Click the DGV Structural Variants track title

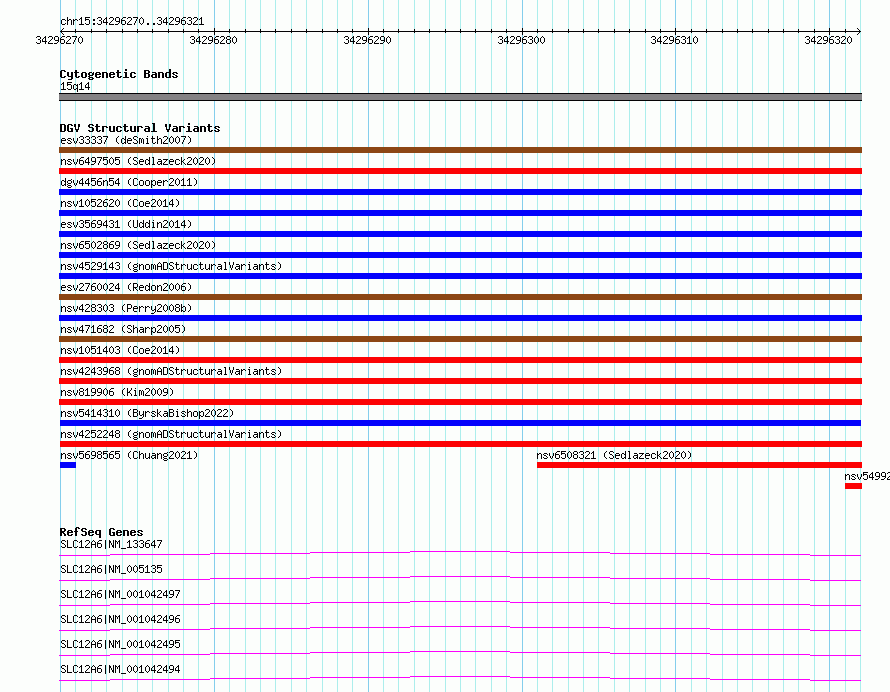tap(140, 128)
